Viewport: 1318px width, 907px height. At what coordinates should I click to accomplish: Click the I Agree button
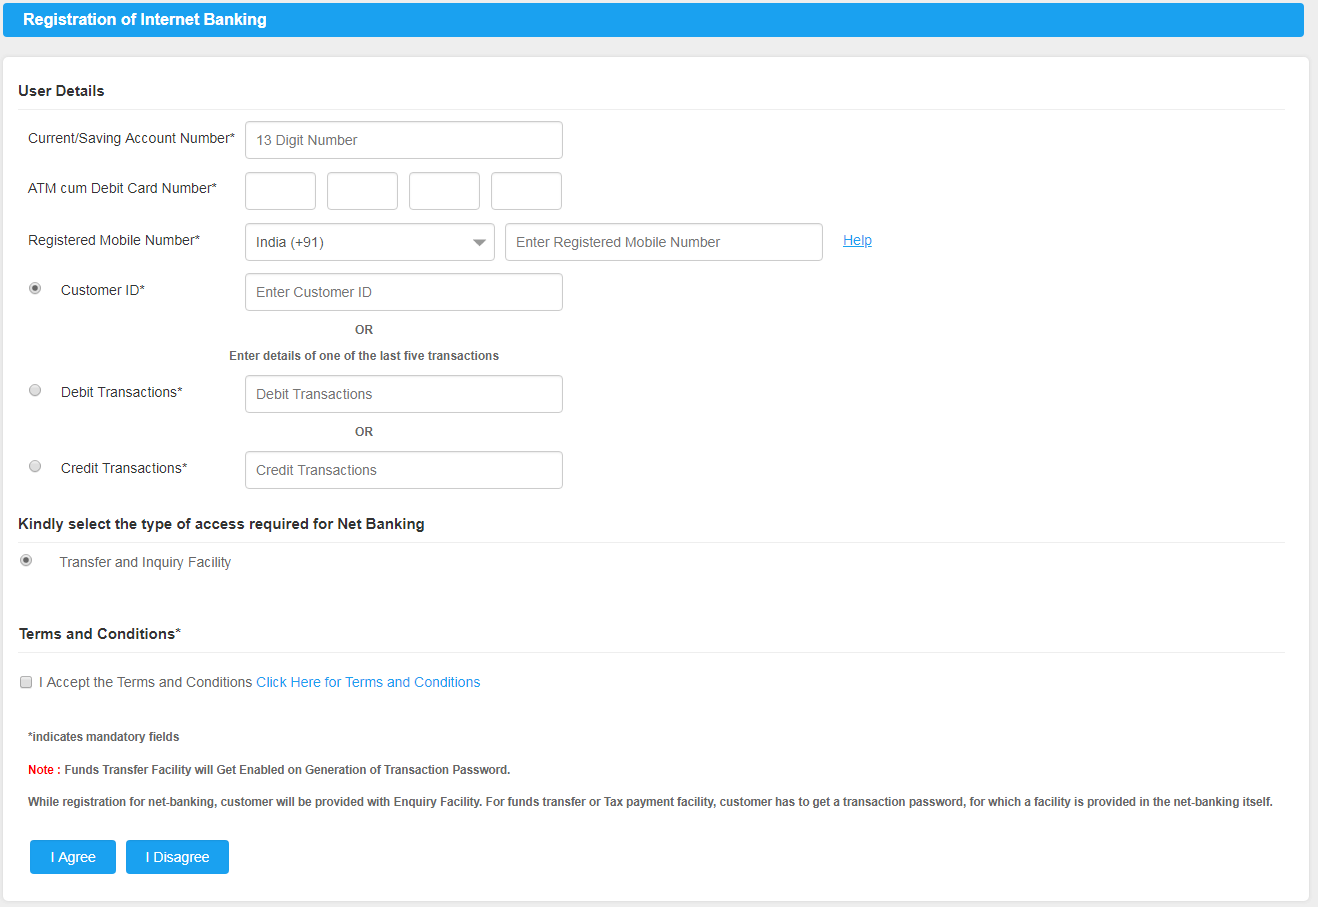tap(73, 857)
